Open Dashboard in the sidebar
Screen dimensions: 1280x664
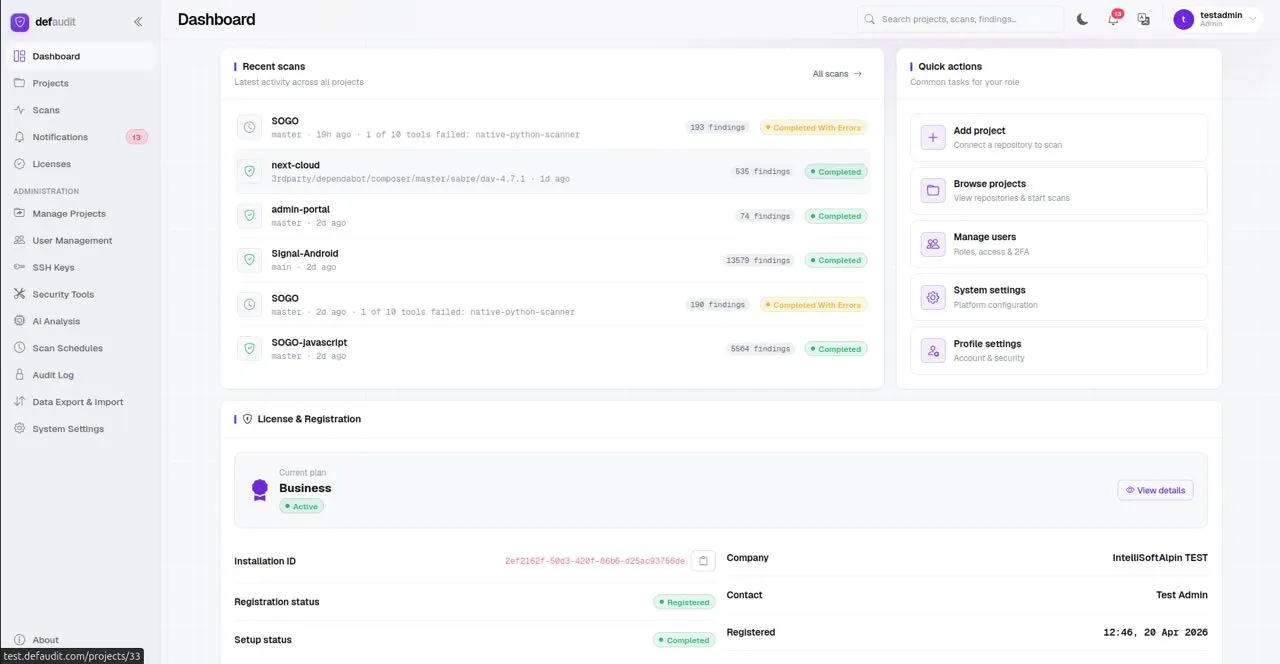pos(79,56)
